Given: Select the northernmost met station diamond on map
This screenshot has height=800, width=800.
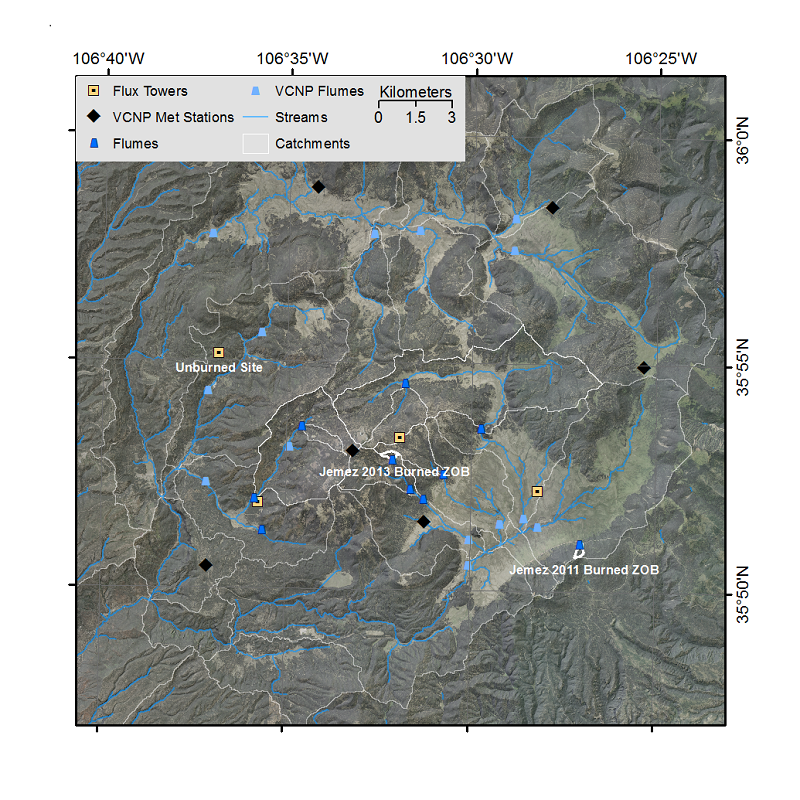Looking at the screenshot, I should pyautogui.click(x=318, y=186).
